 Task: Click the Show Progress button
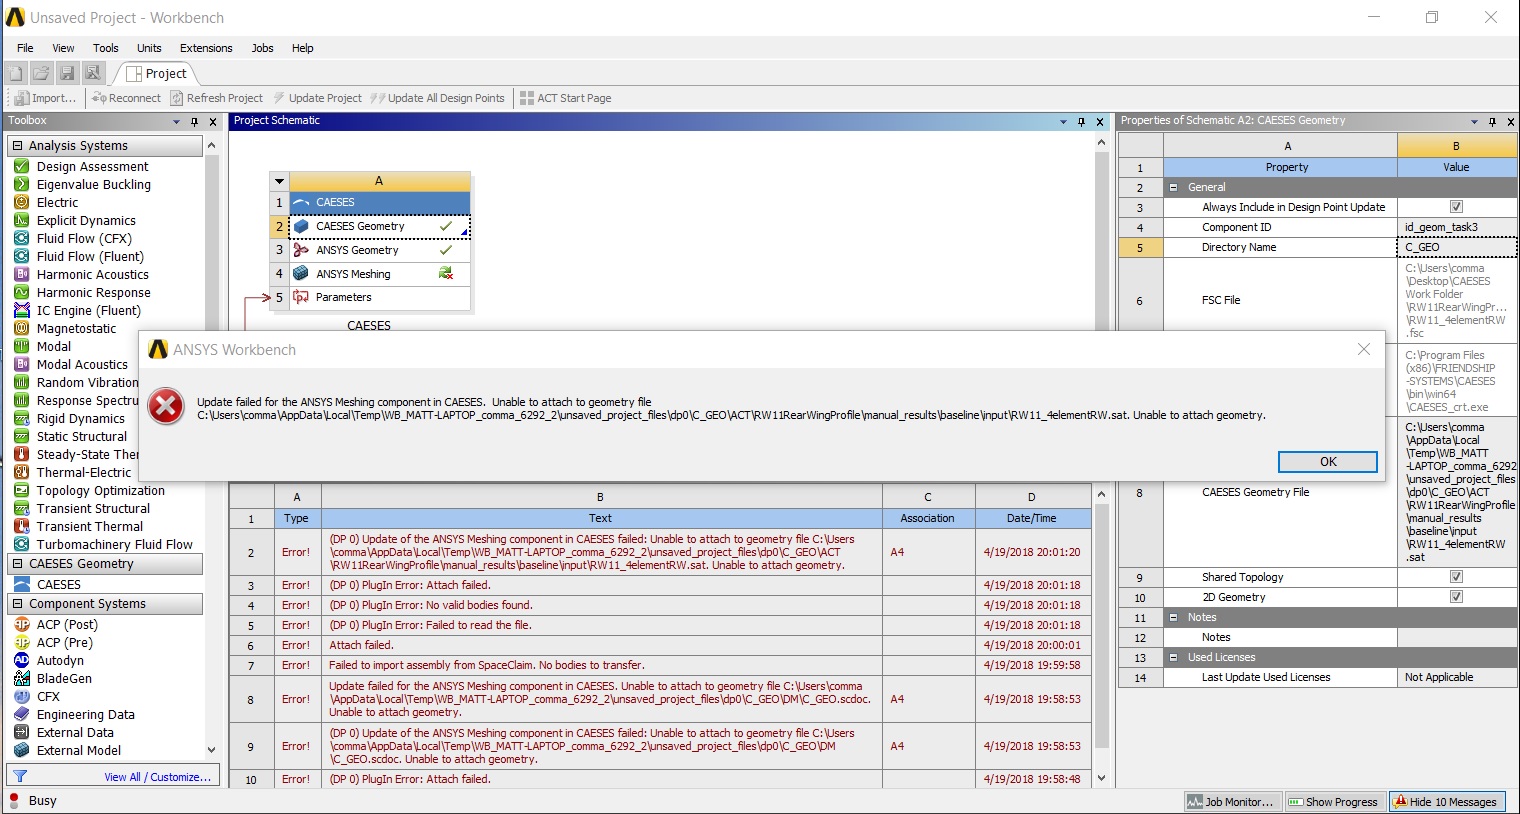point(1333,802)
